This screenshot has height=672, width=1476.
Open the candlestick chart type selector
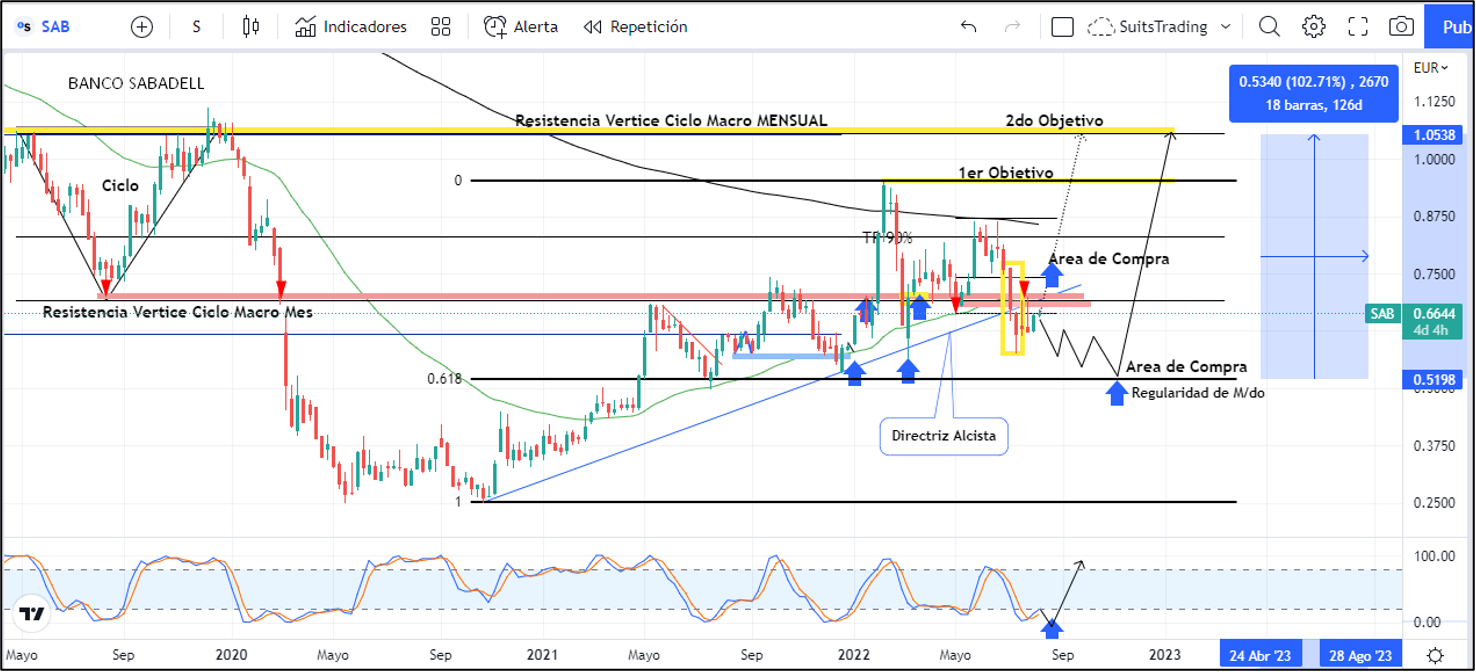[251, 27]
